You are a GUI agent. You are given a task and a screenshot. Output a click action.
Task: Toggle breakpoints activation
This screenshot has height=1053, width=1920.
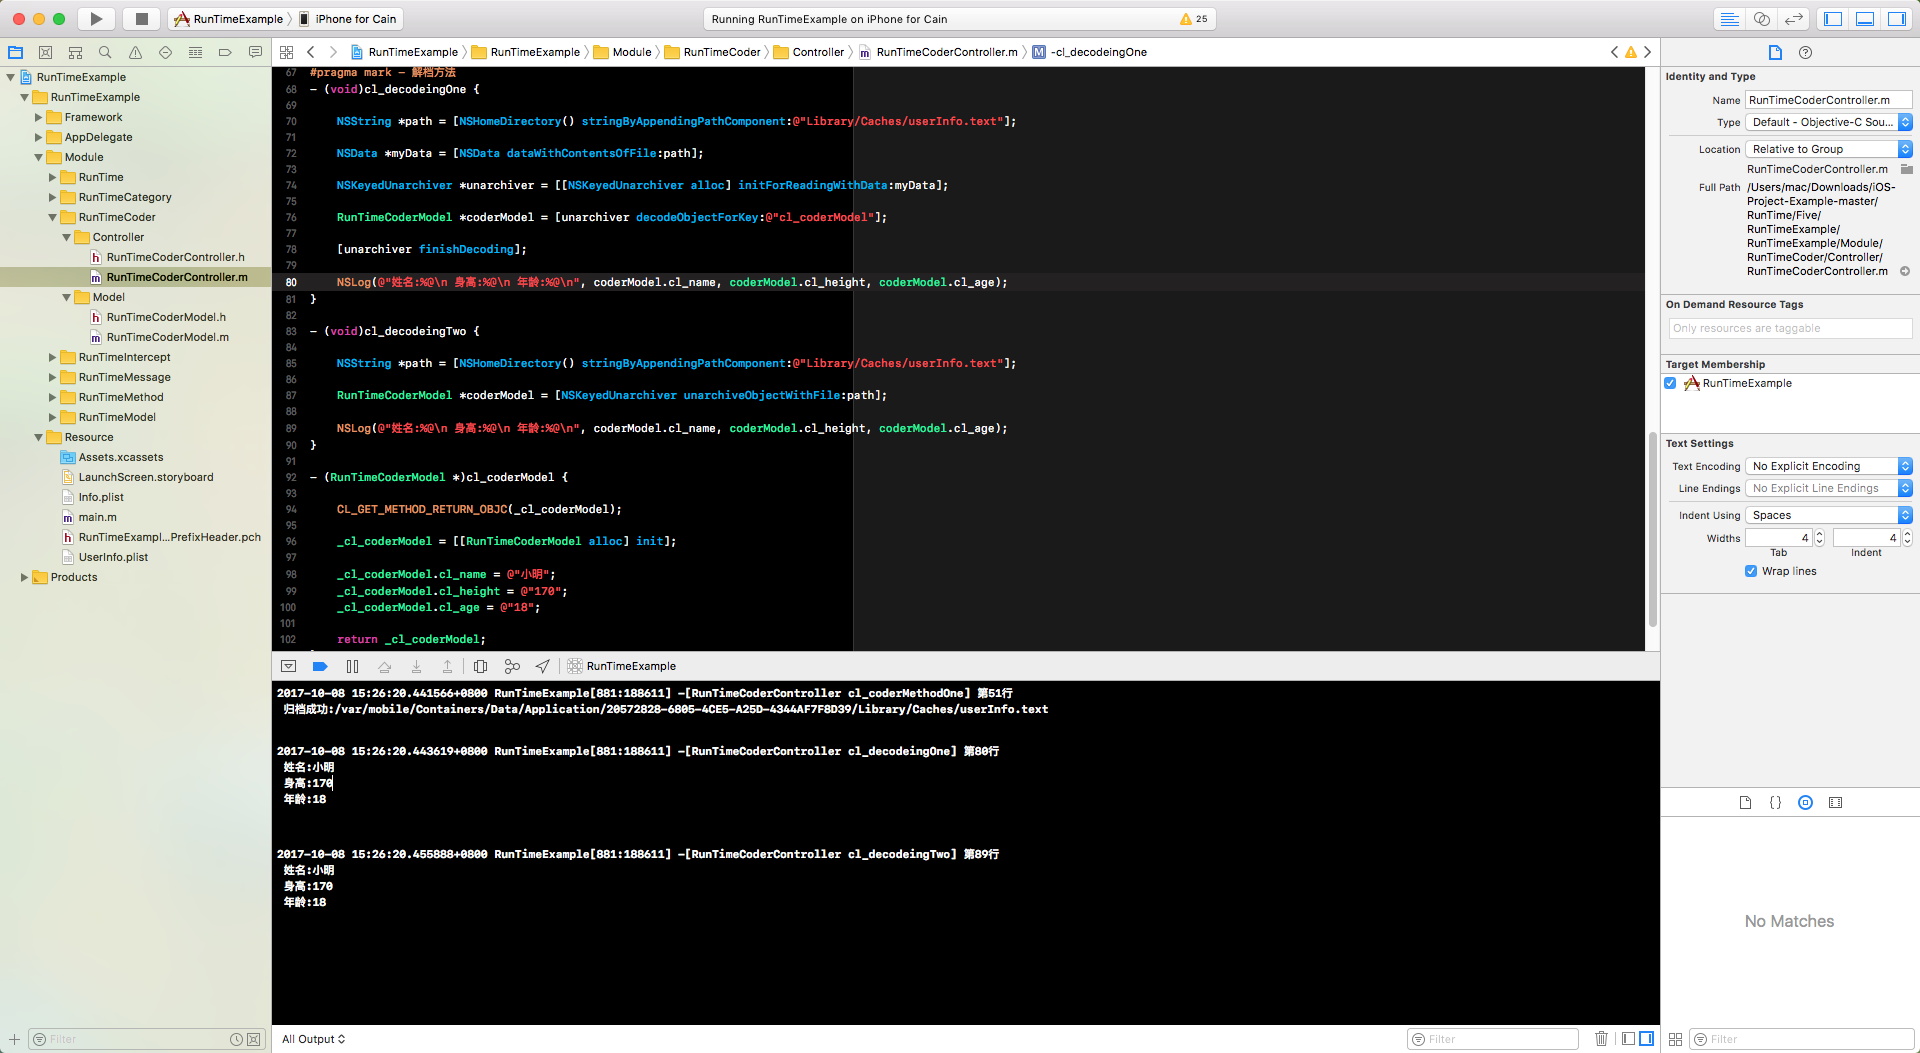click(320, 666)
